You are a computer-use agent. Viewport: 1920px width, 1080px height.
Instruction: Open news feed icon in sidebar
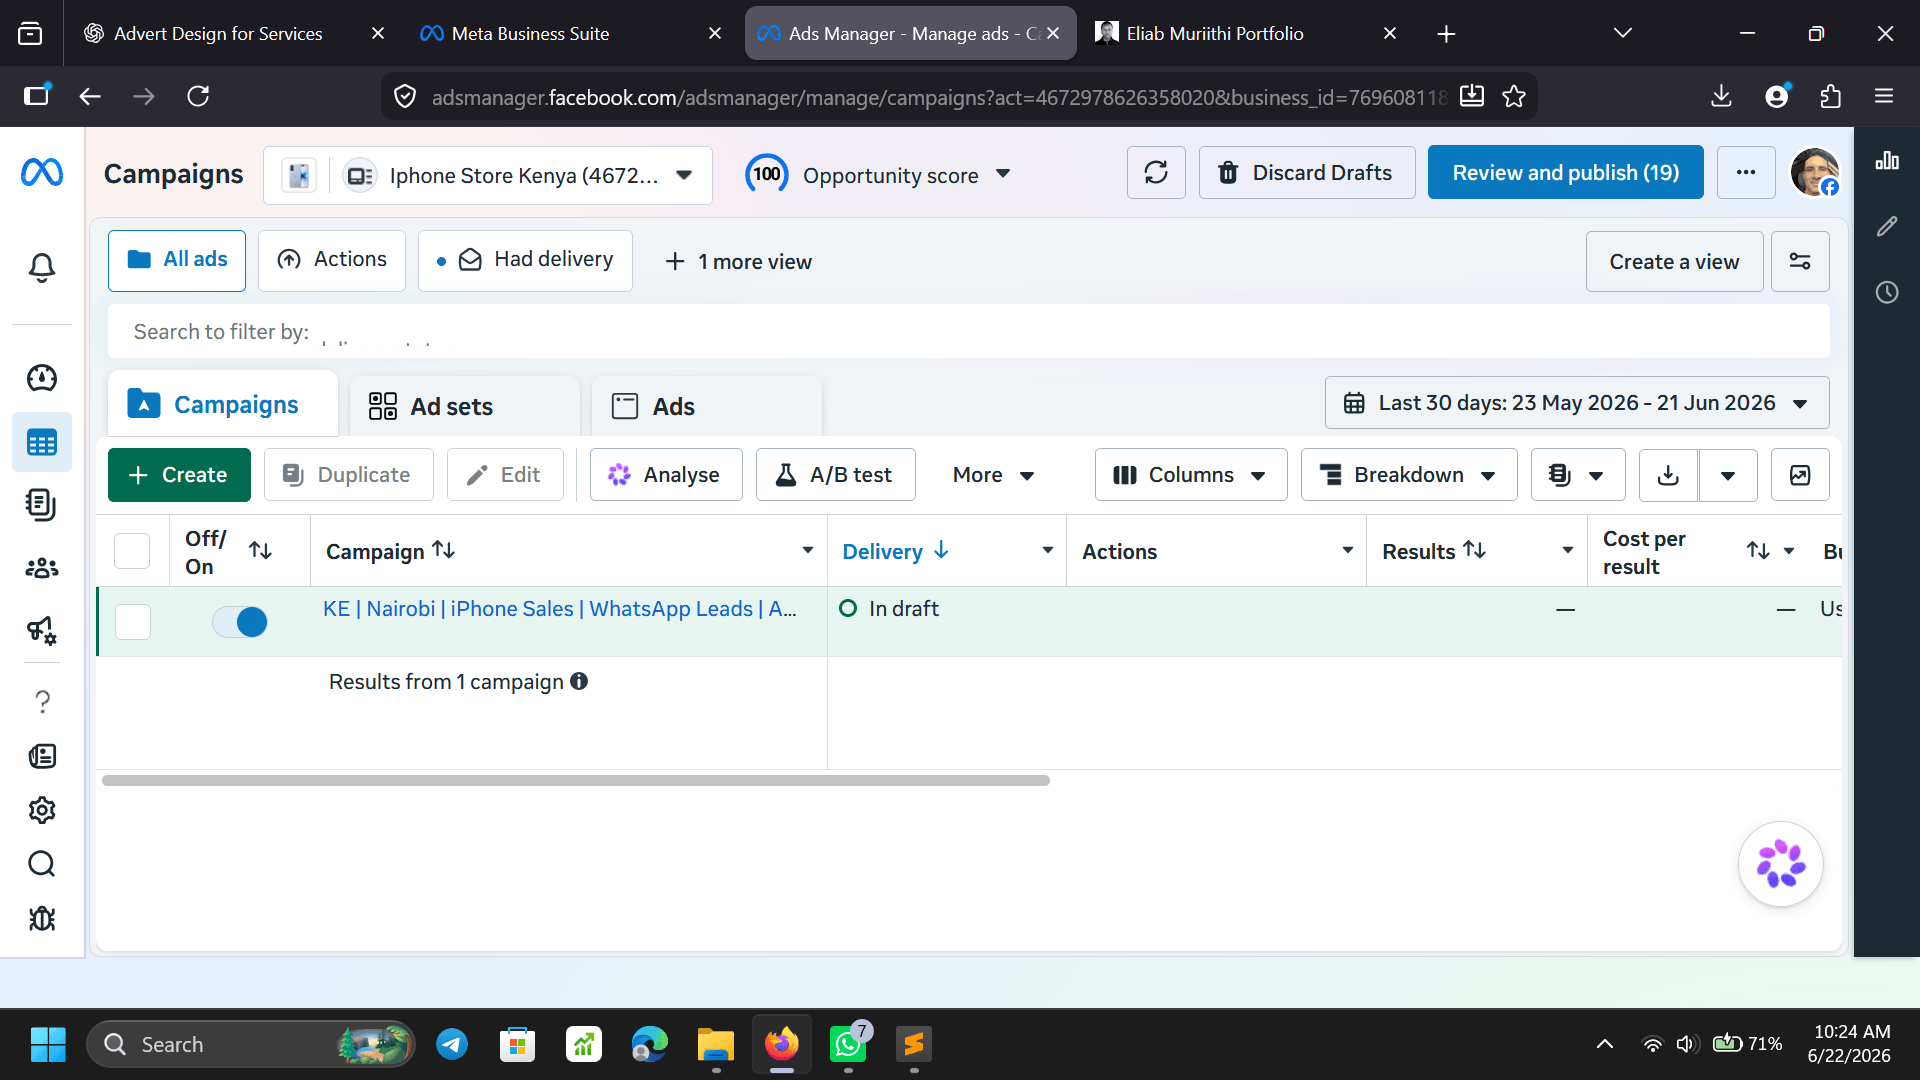(42, 756)
